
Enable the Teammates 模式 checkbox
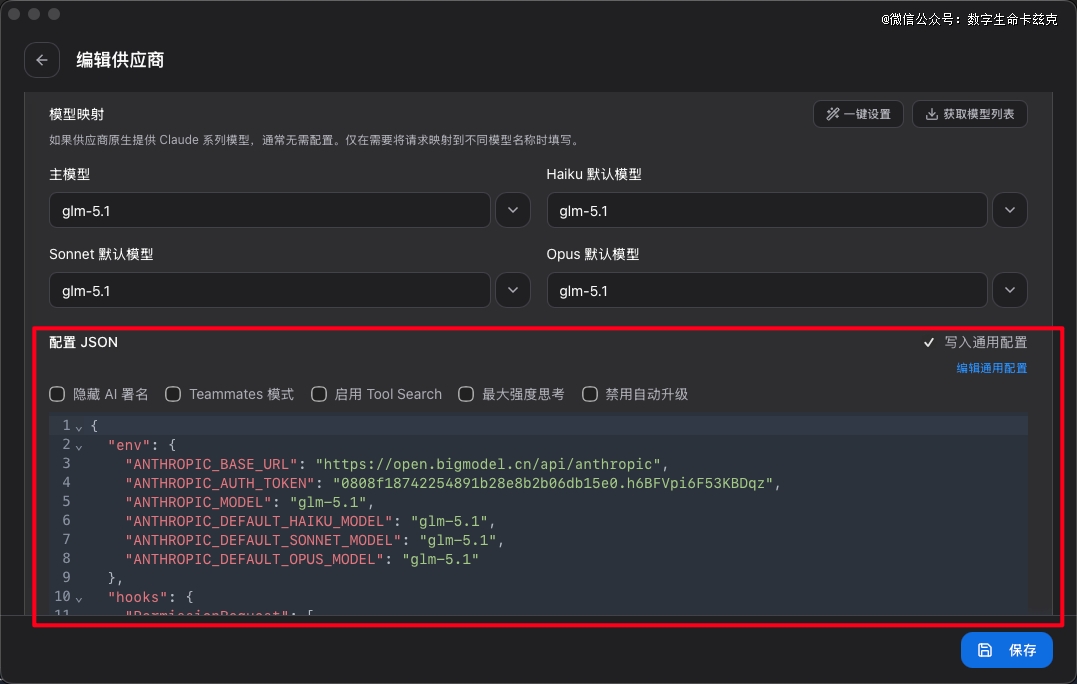(173, 394)
